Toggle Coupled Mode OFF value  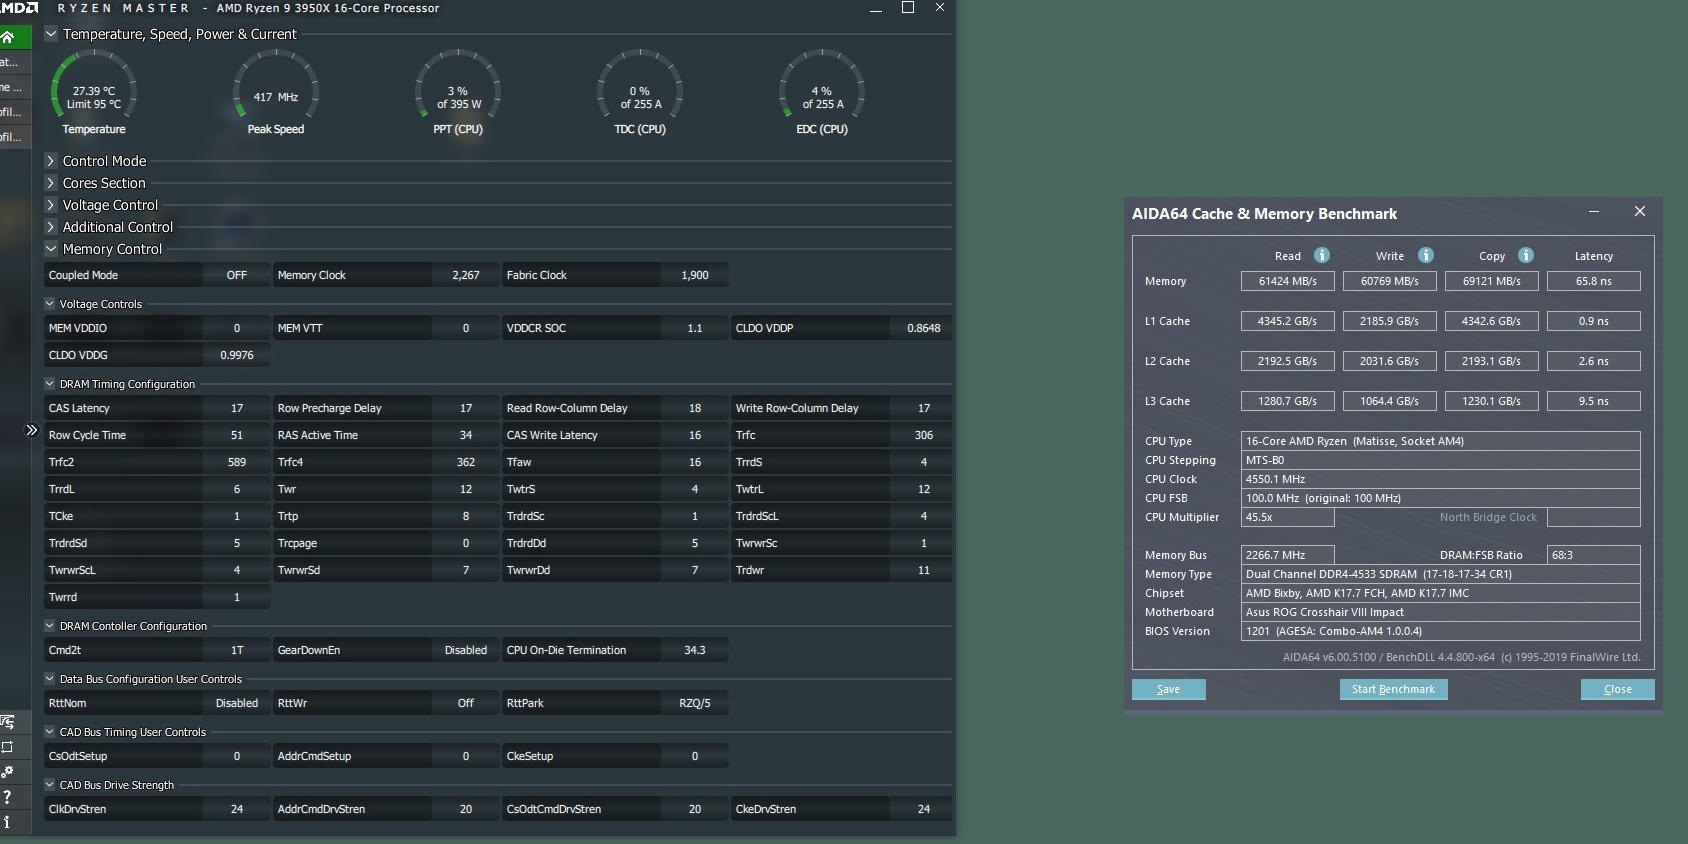coord(237,275)
